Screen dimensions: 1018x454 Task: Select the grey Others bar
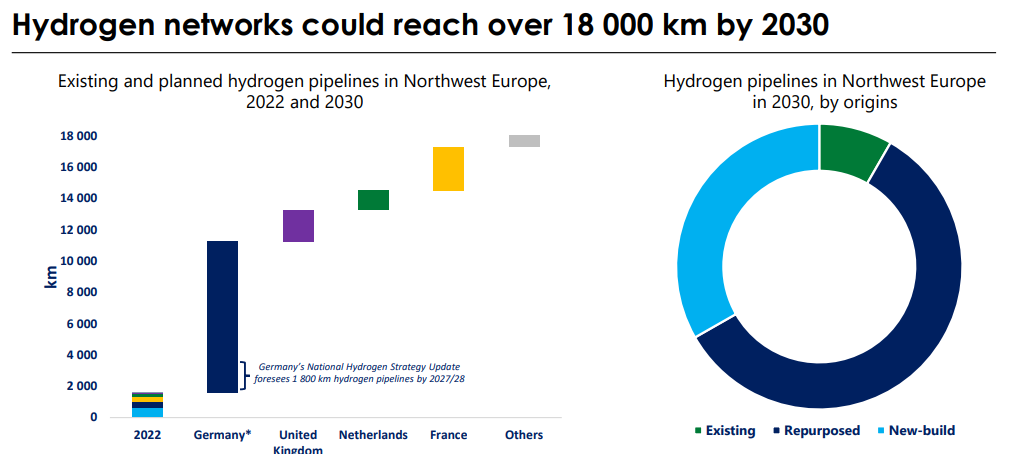(x=525, y=141)
